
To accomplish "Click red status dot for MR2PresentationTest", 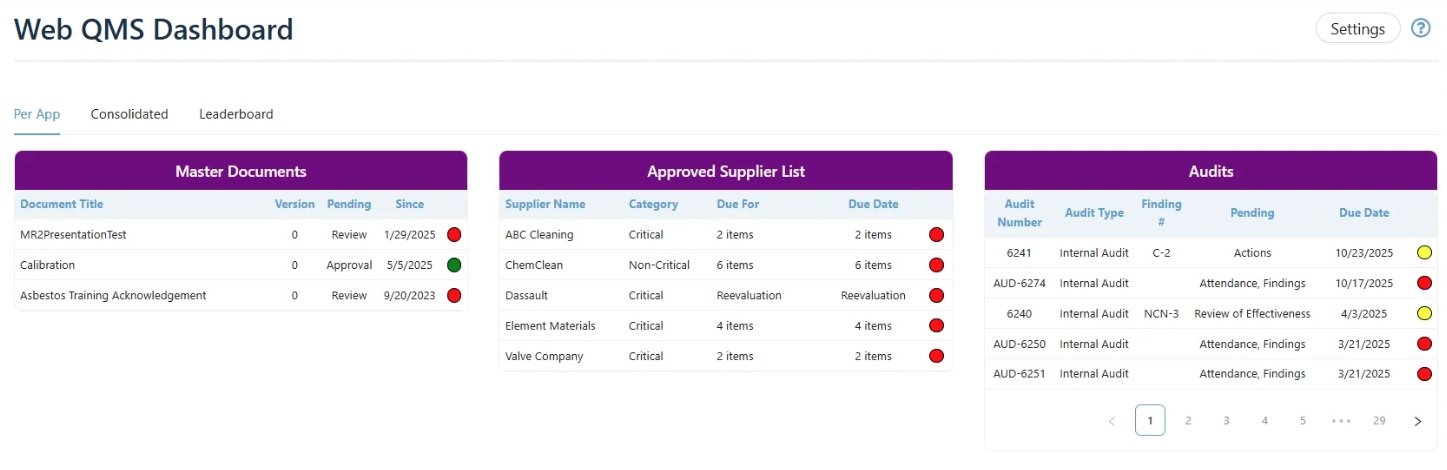I will click(x=454, y=235).
